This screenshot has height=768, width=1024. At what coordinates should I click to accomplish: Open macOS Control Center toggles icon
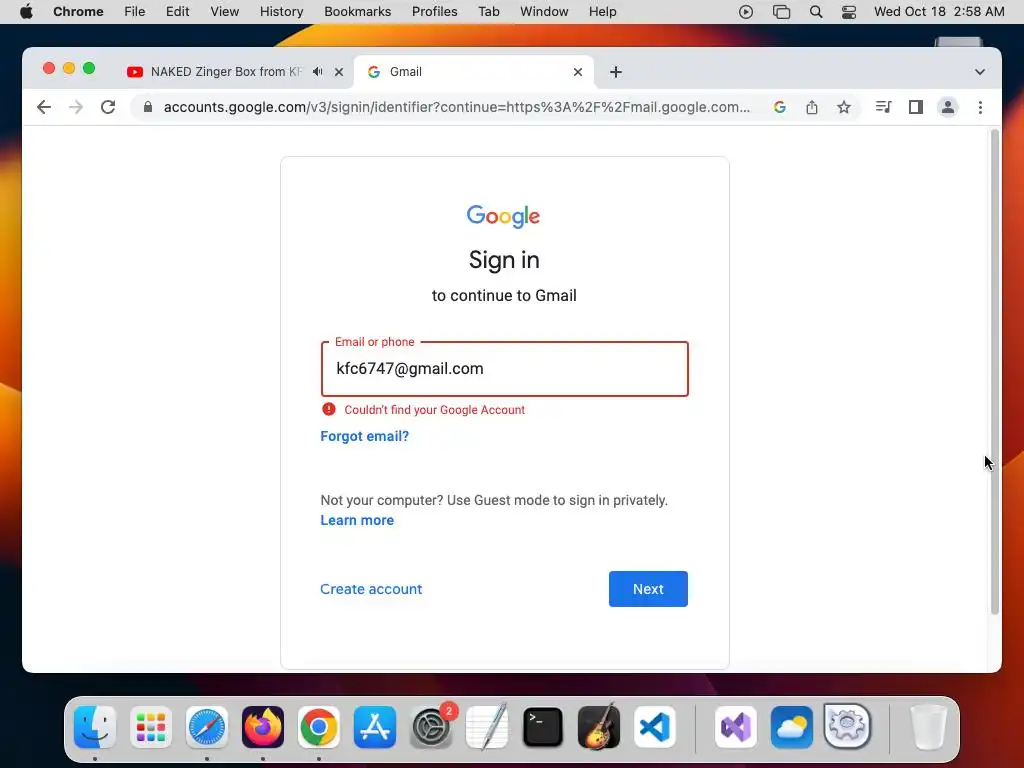(849, 12)
